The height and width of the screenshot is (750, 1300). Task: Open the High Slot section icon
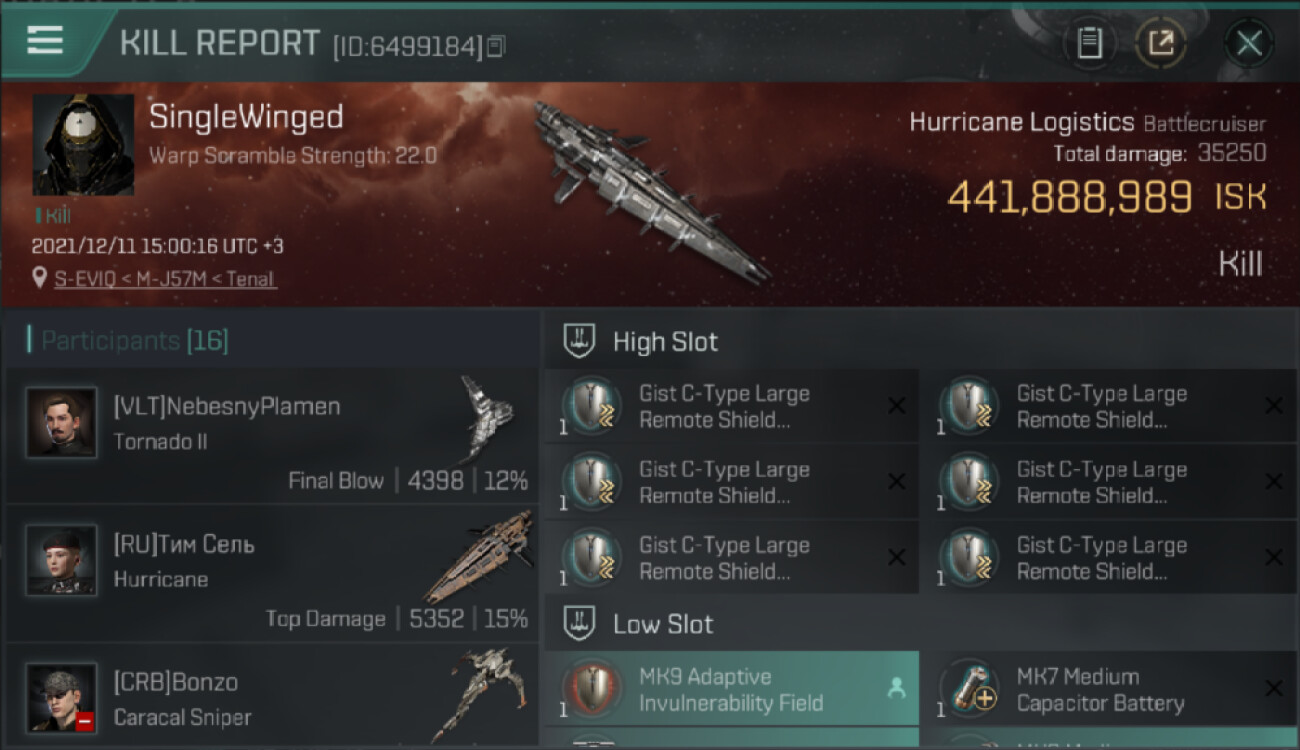[x=580, y=341]
